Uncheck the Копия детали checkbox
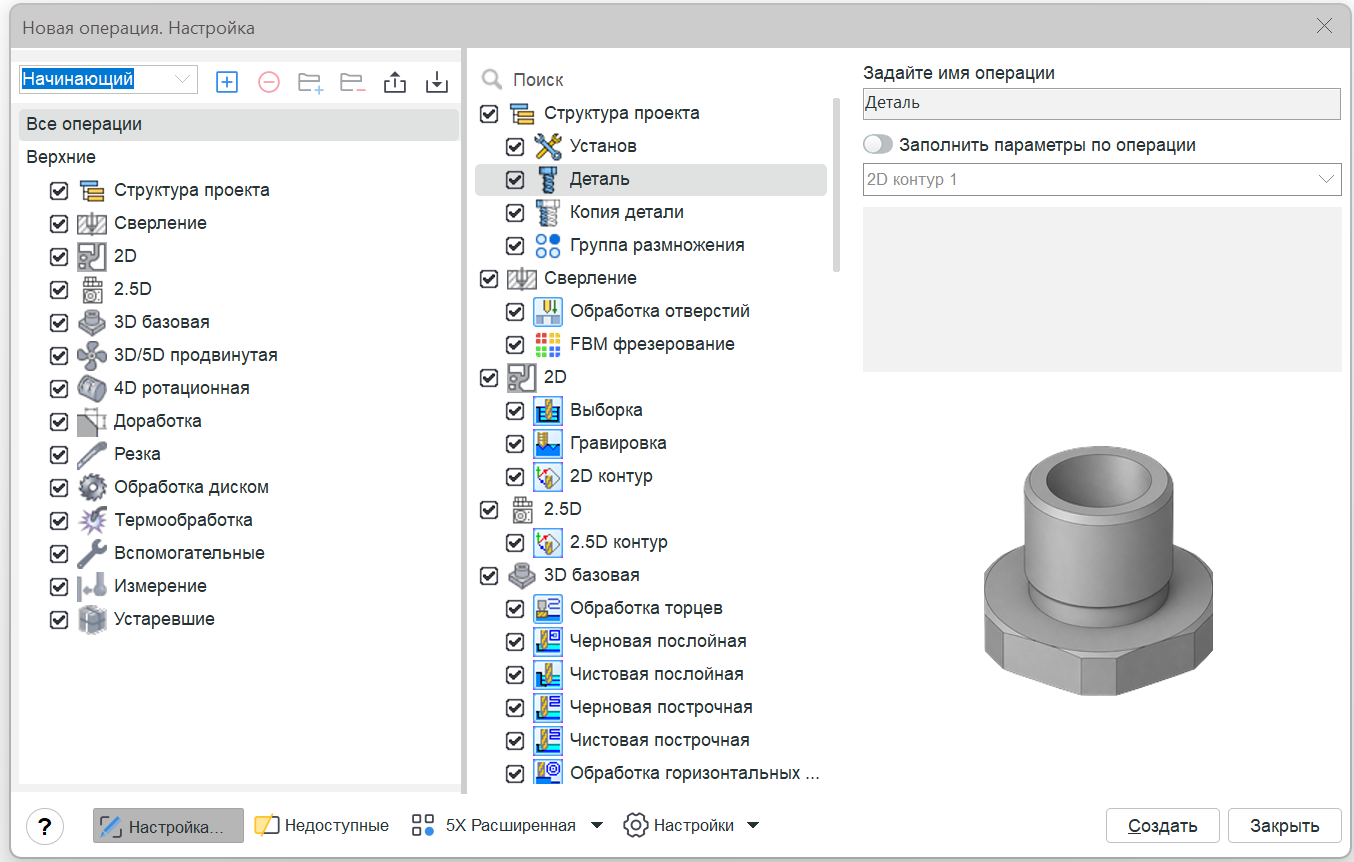The image size is (1354, 862). point(515,212)
